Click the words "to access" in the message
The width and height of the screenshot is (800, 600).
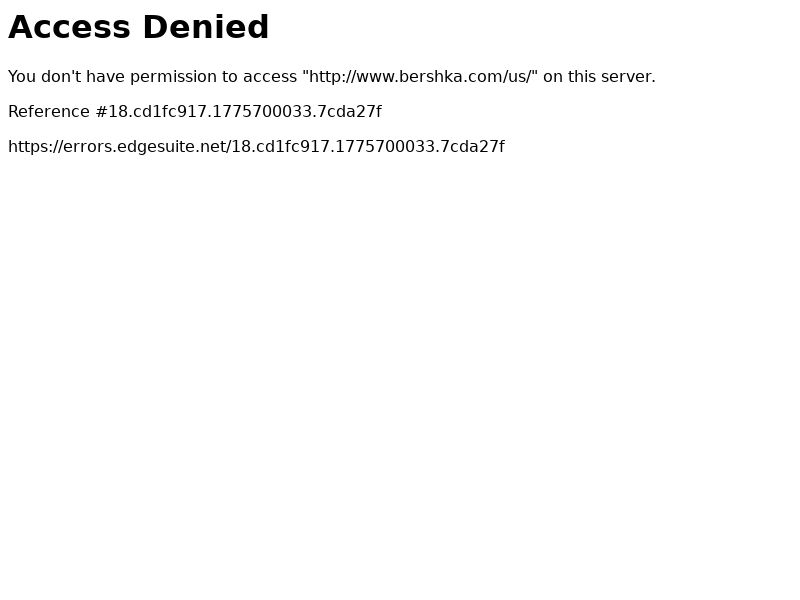(259, 77)
